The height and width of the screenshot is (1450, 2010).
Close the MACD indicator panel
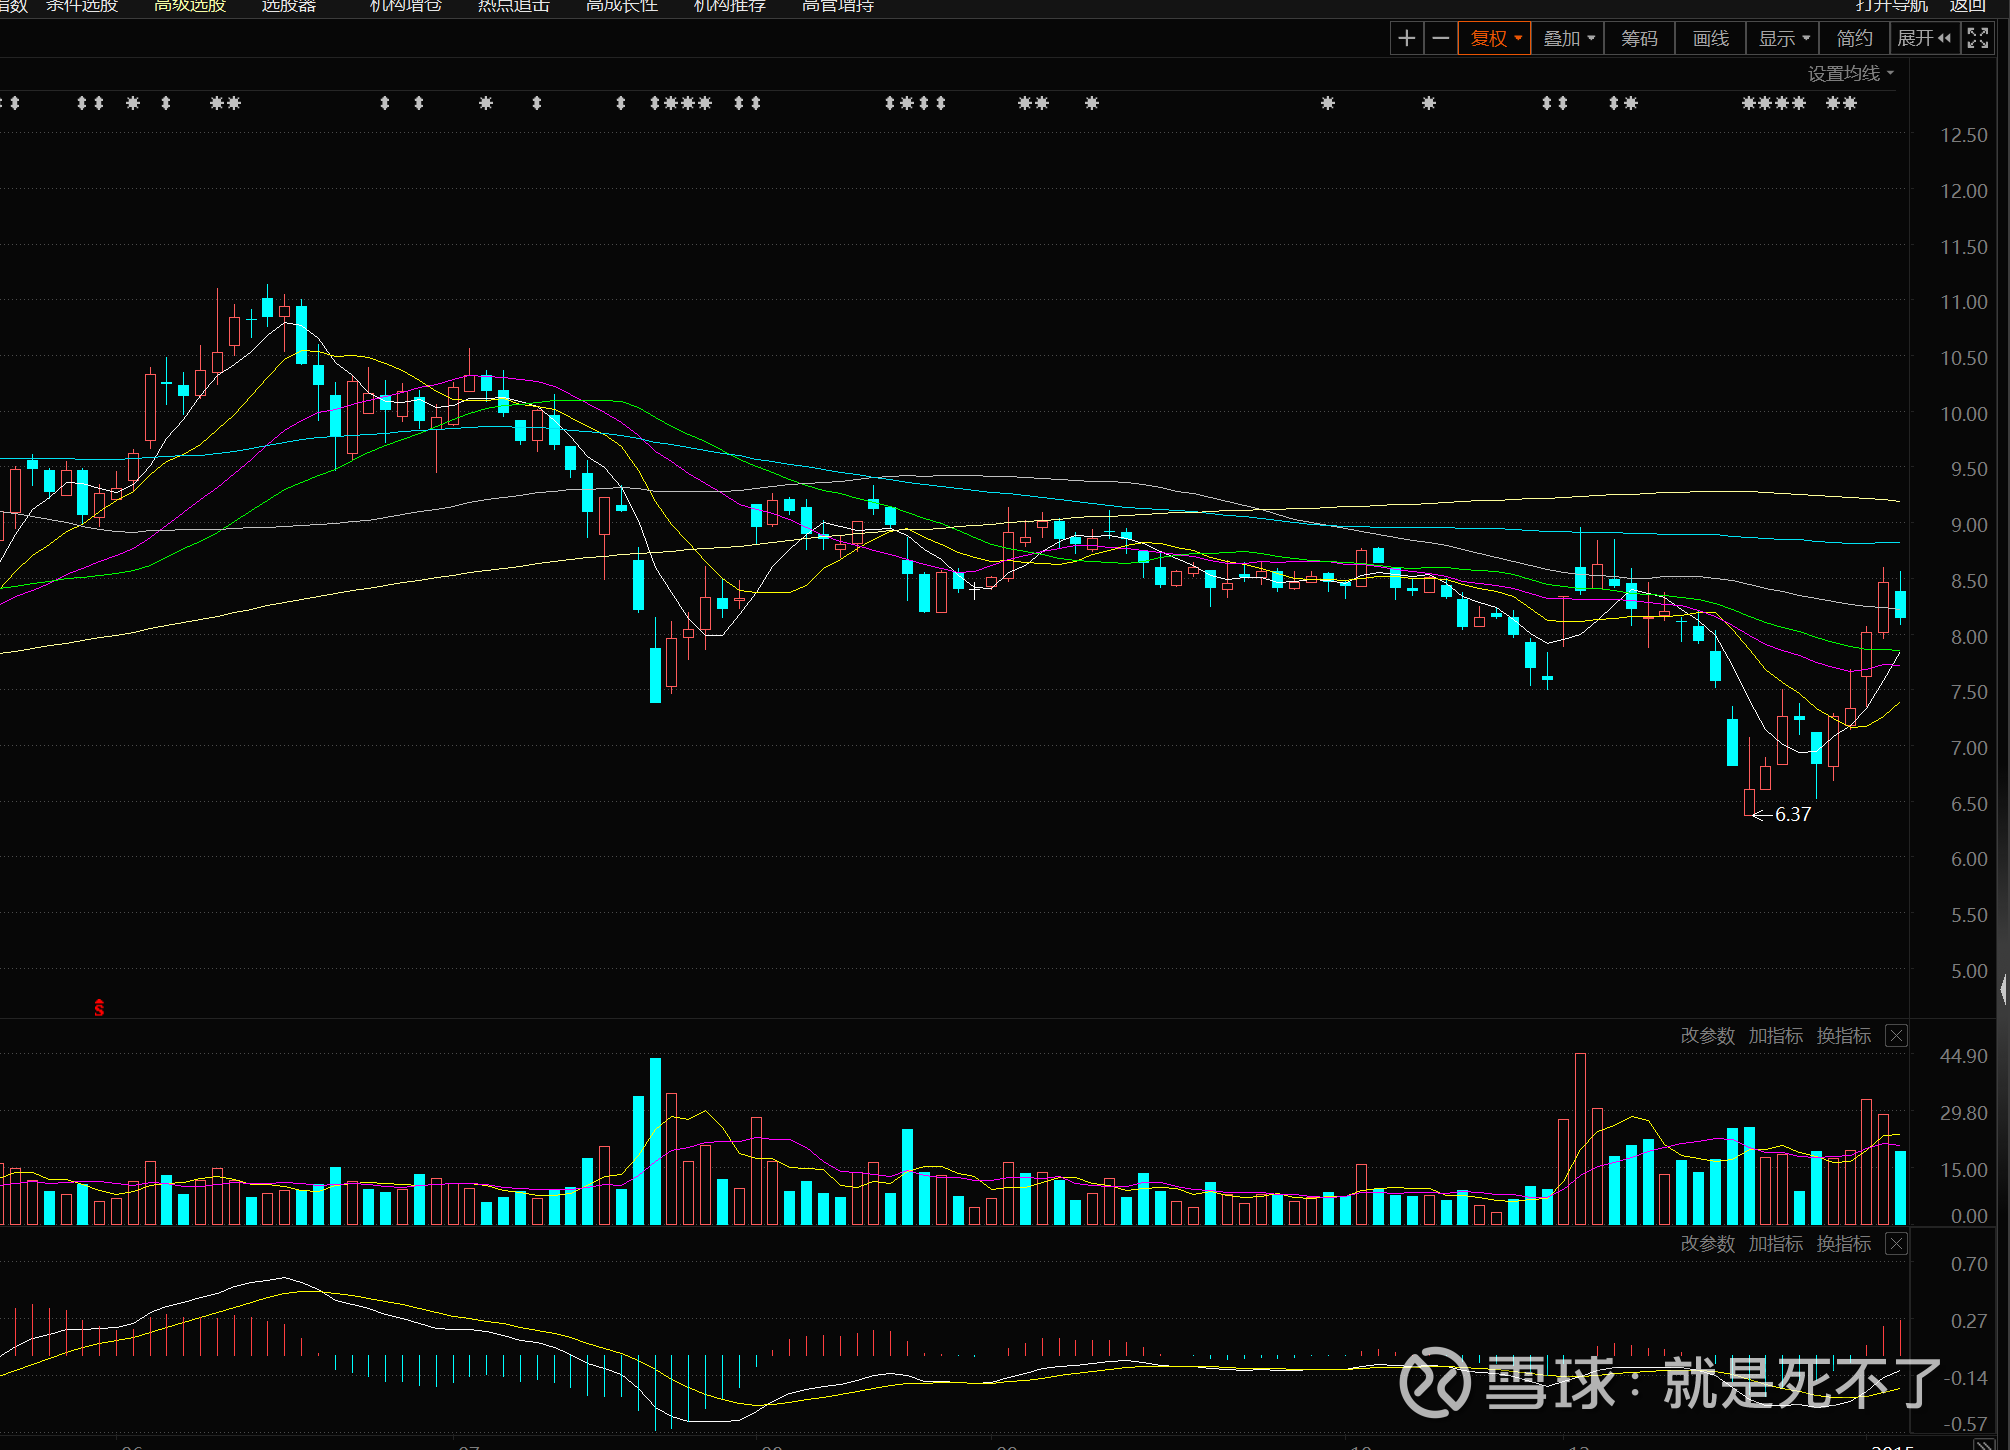[x=1896, y=1244]
